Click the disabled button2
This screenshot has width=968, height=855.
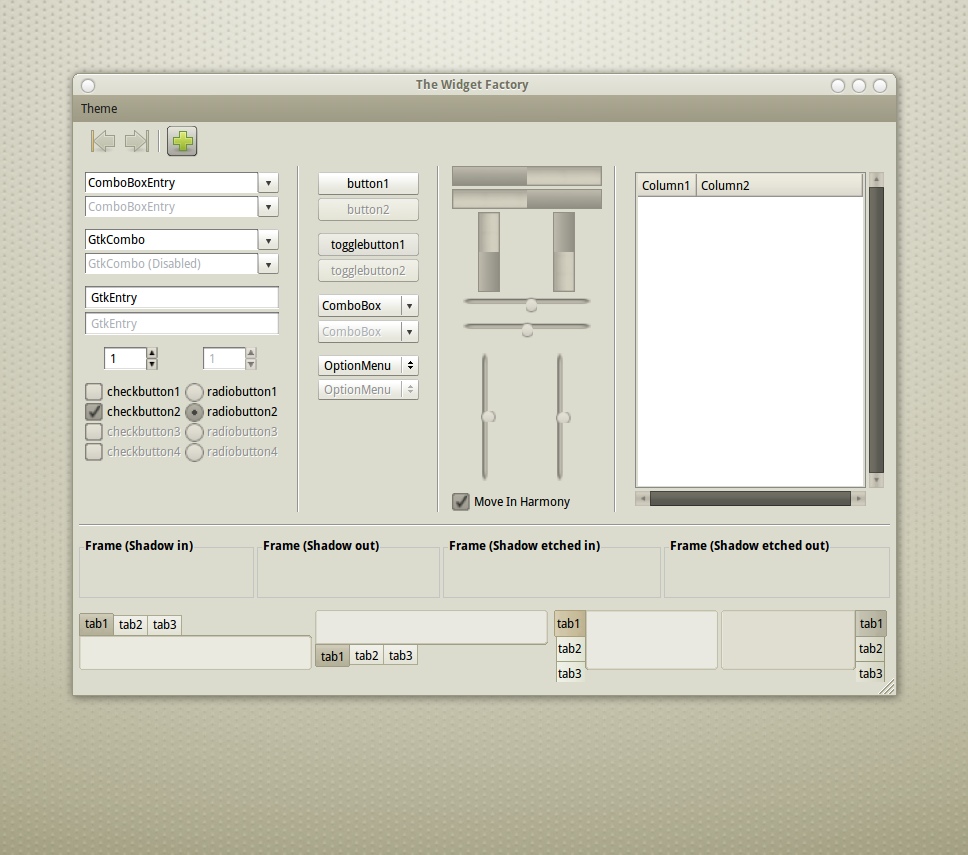click(x=369, y=209)
